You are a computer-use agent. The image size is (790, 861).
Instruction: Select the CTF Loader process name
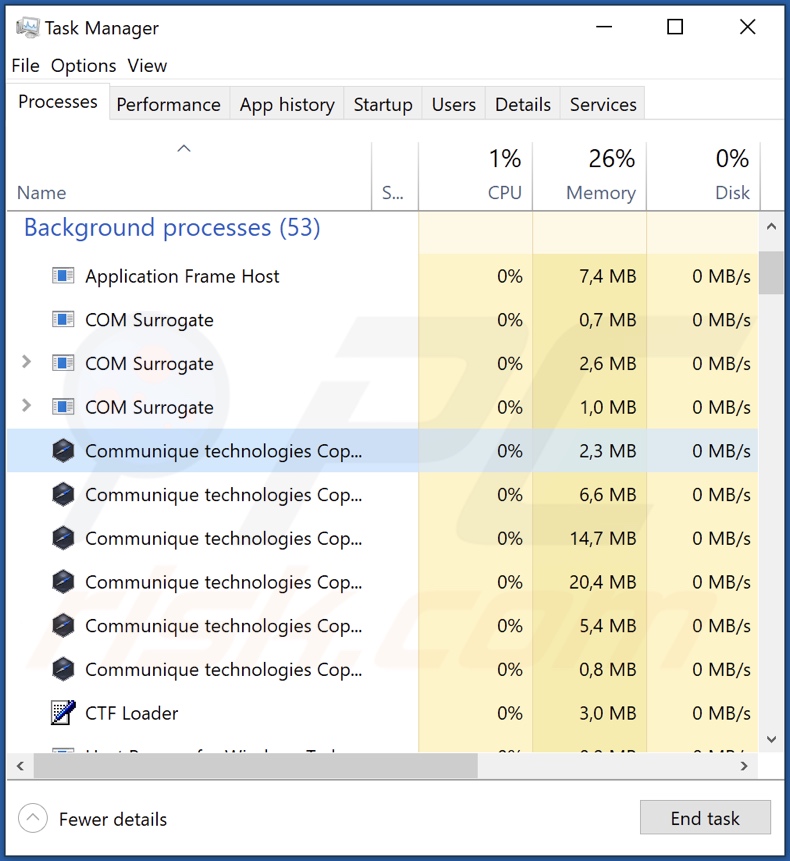132,713
